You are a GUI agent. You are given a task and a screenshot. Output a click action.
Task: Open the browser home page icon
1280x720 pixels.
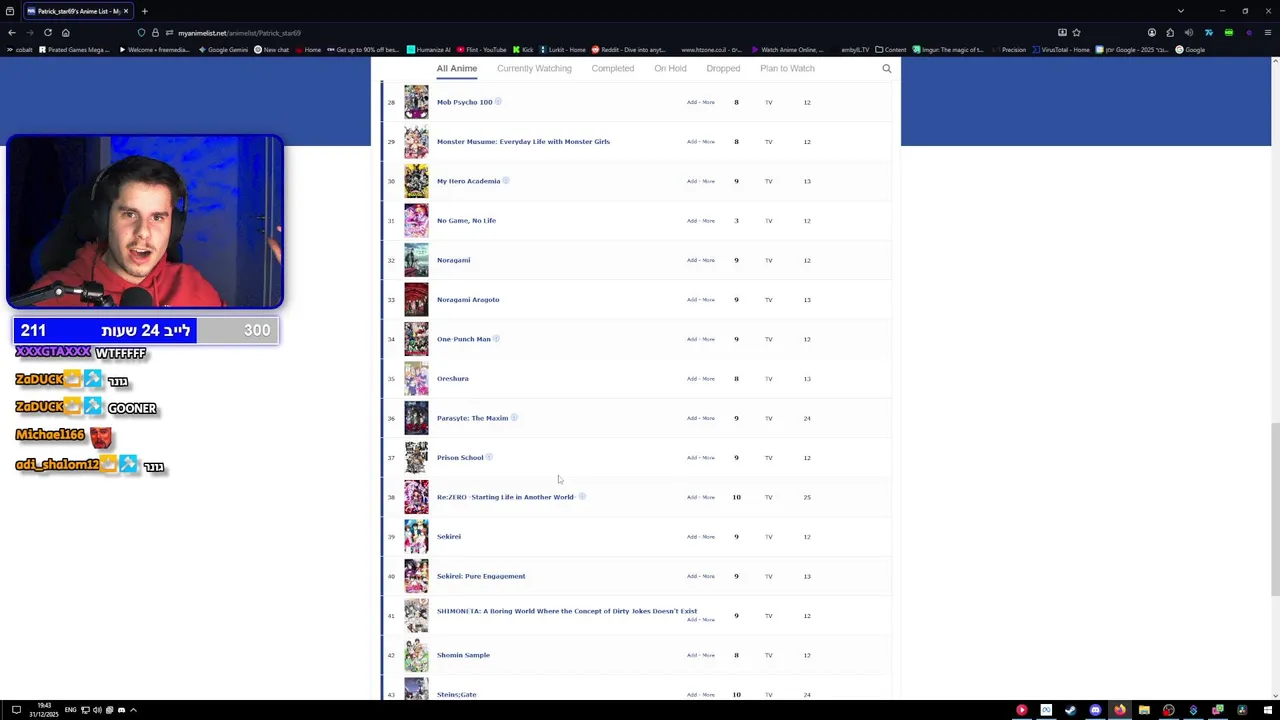tap(66, 33)
